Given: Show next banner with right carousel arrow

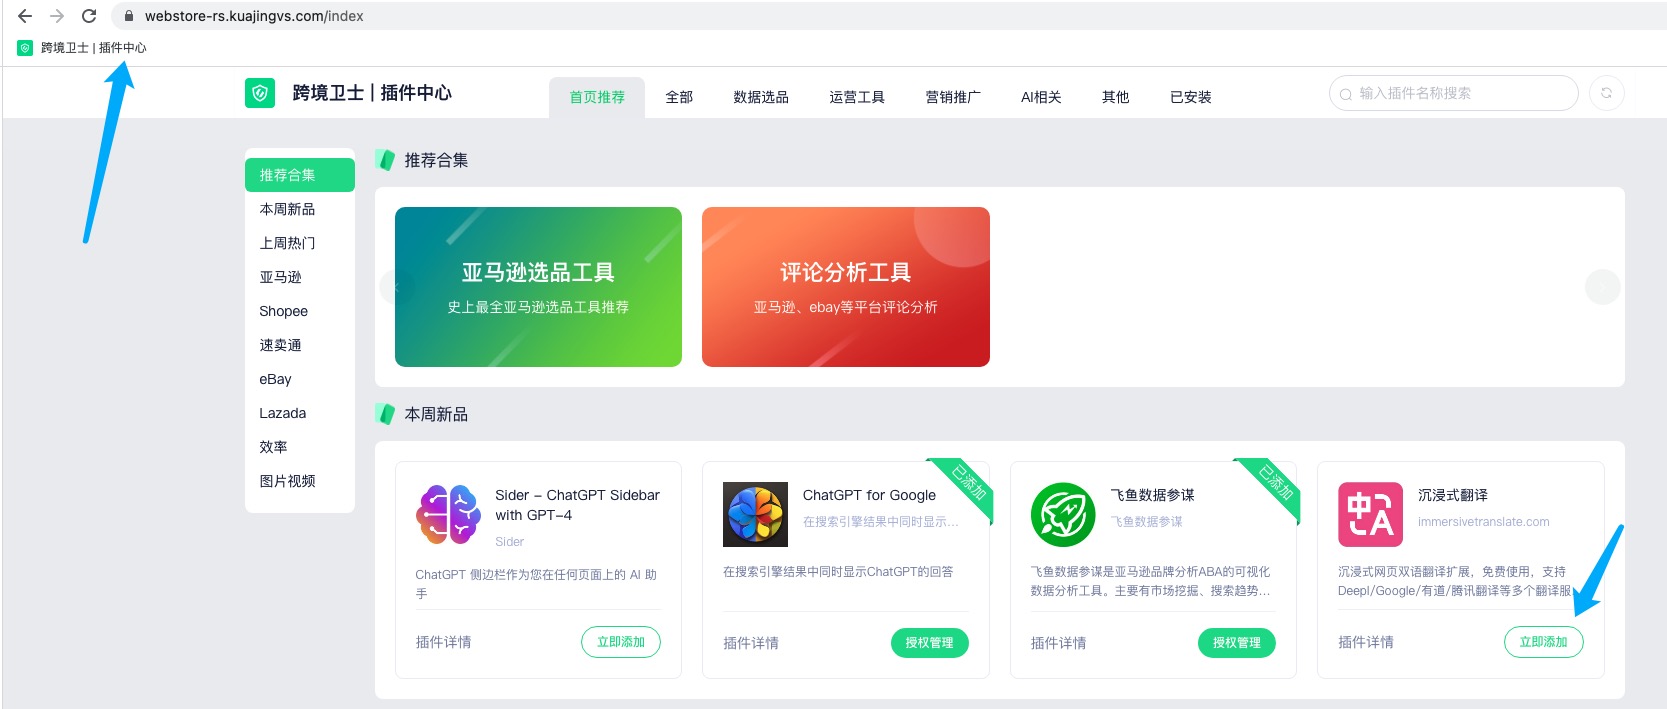Looking at the screenshot, I should pyautogui.click(x=1603, y=287).
